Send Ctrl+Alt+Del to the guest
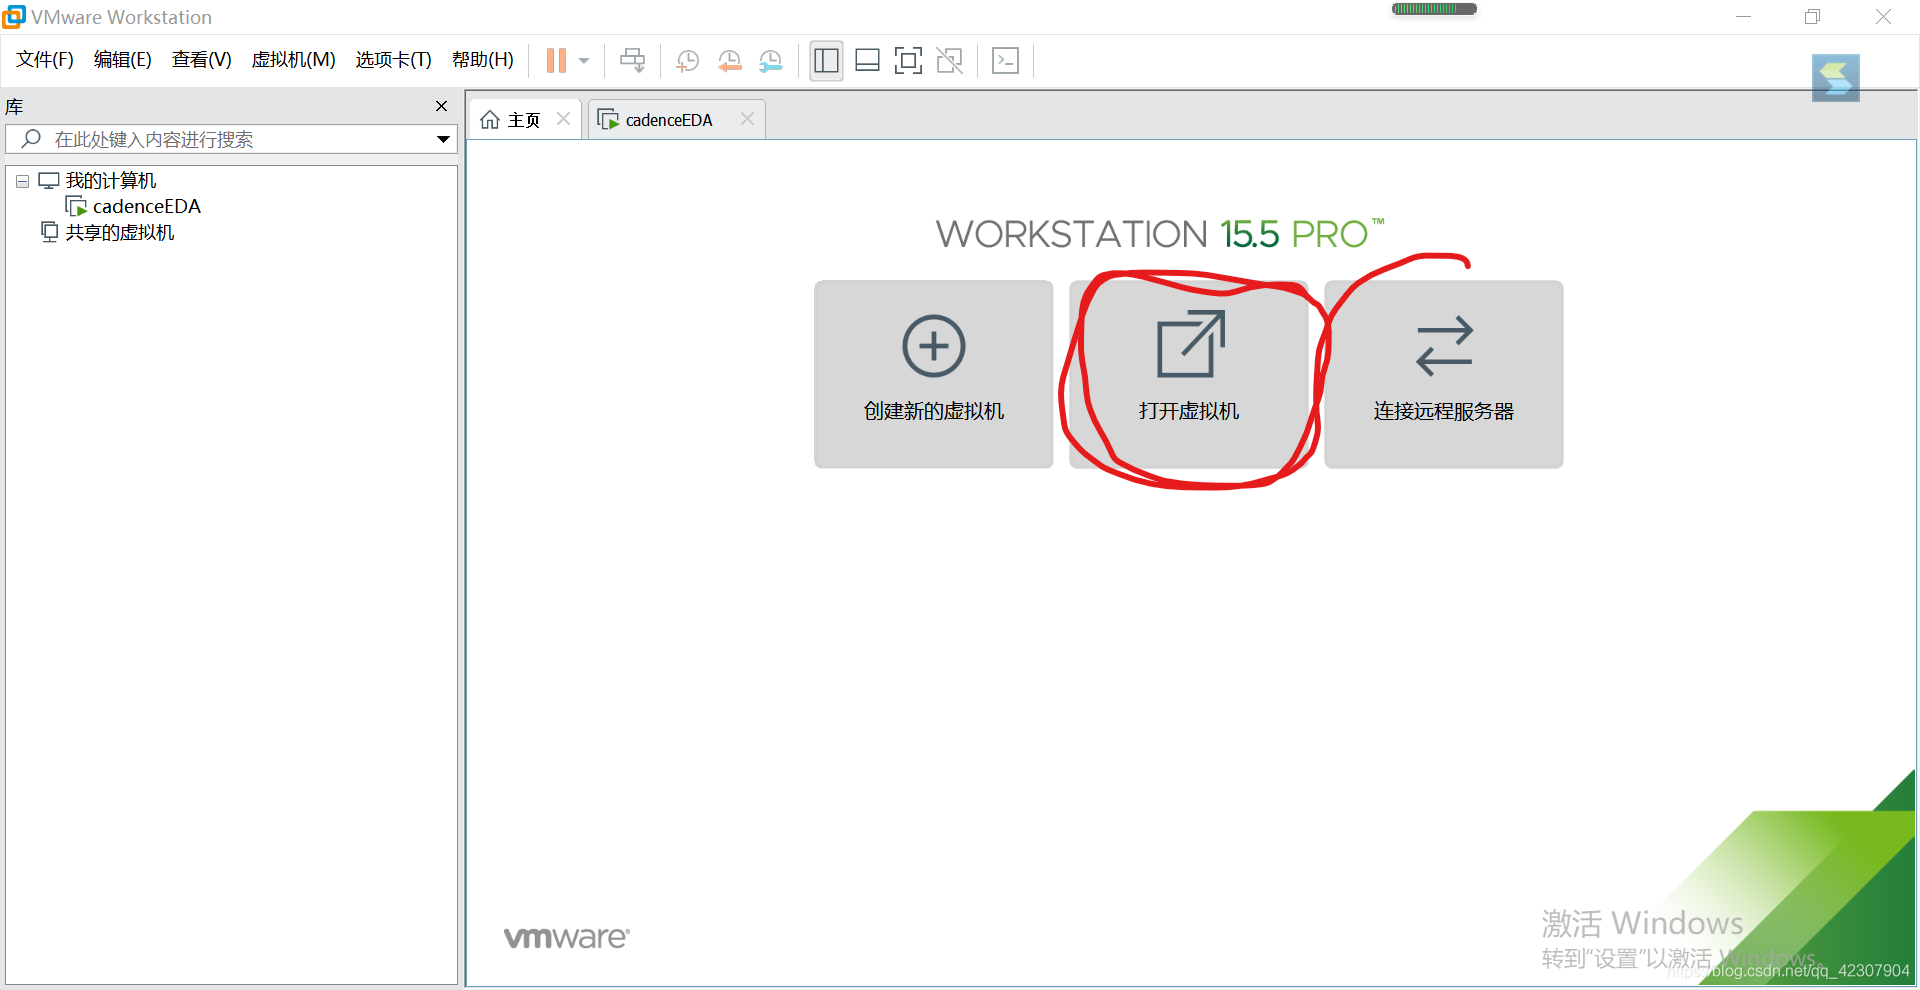 (x=632, y=60)
